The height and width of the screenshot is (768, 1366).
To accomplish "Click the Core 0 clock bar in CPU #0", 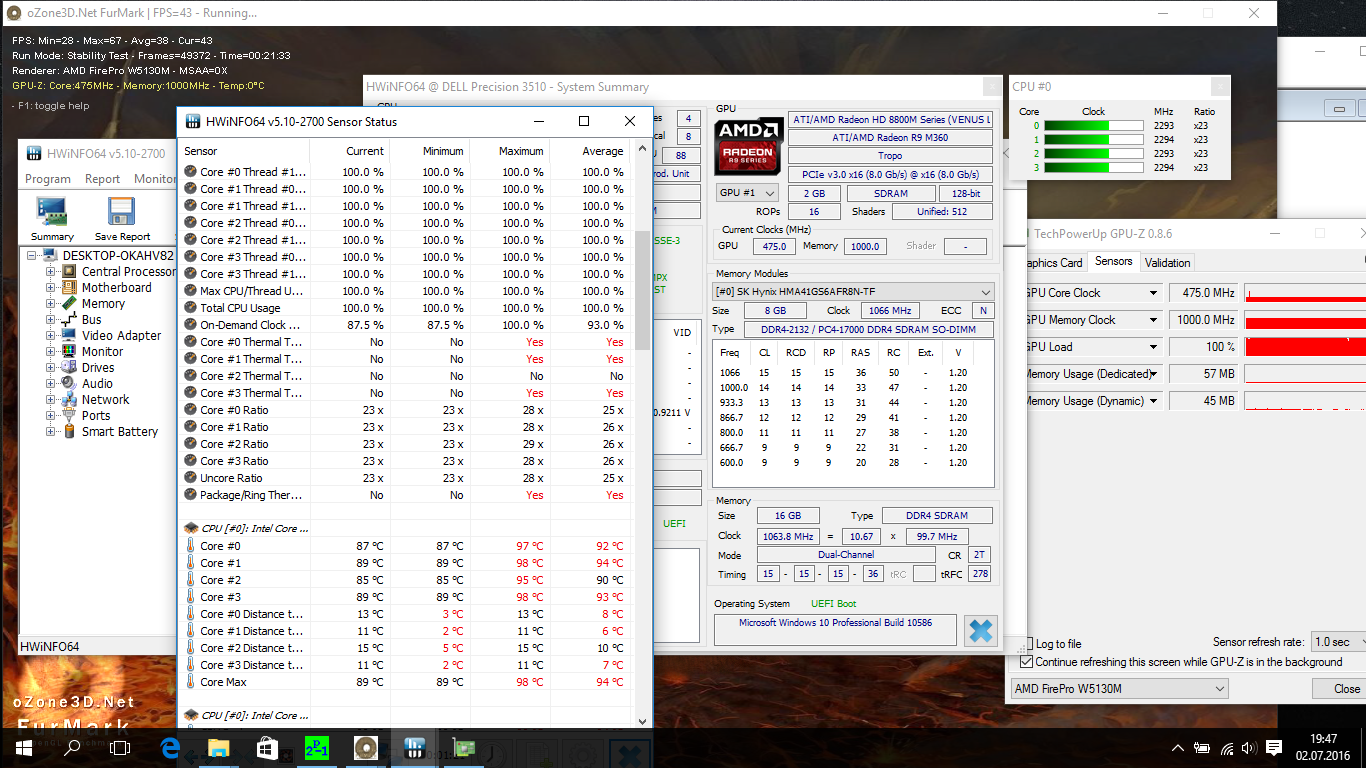I will pos(1094,126).
